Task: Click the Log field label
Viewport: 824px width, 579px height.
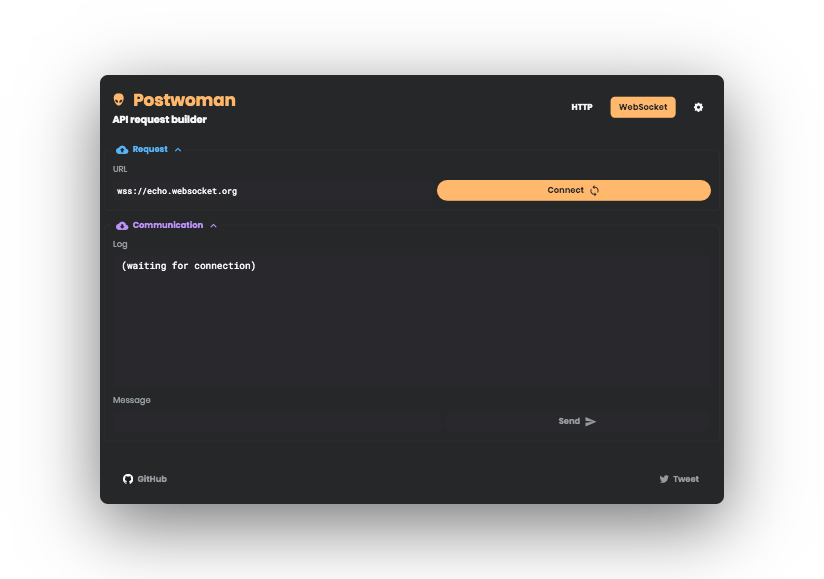Action: click(120, 244)
